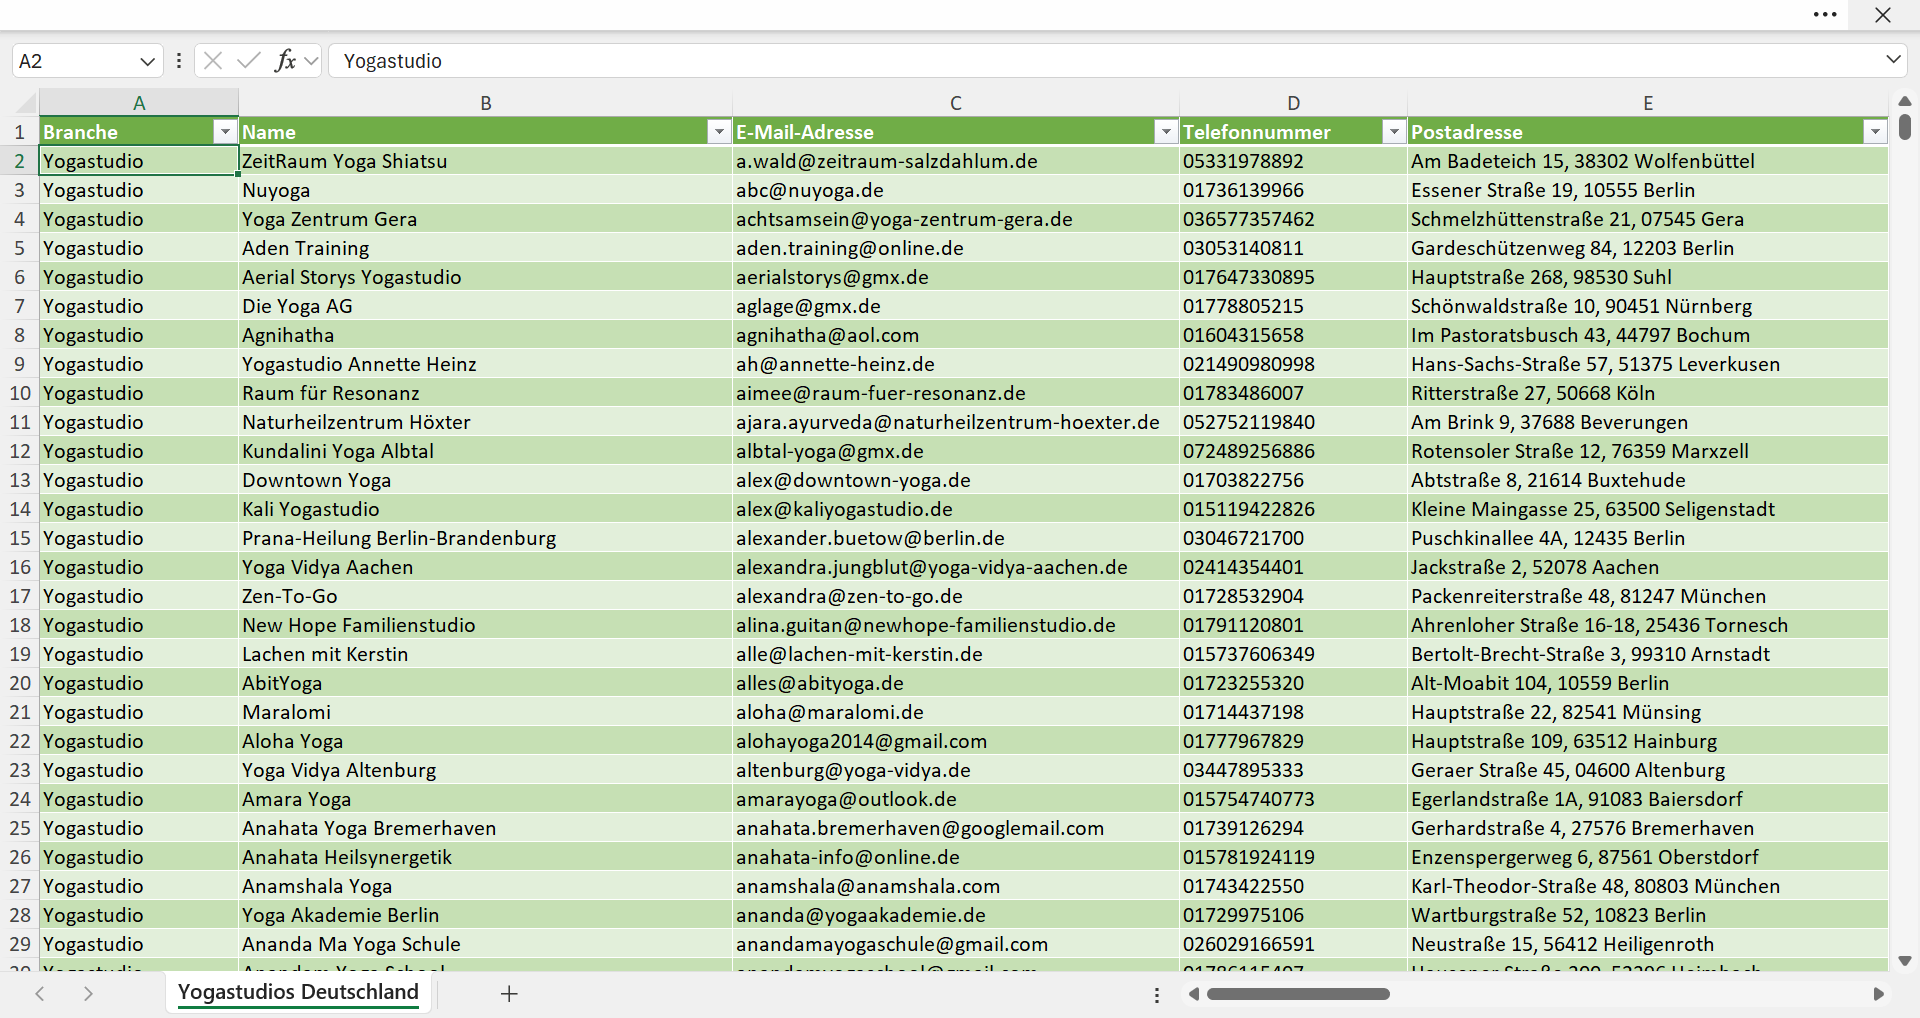
Task: Select phone number 03053140811
Action: [x=1294, y=248]
